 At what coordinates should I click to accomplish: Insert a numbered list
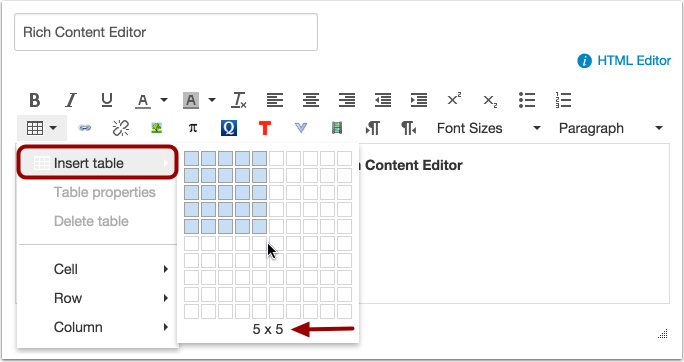(x=563, y=100)
